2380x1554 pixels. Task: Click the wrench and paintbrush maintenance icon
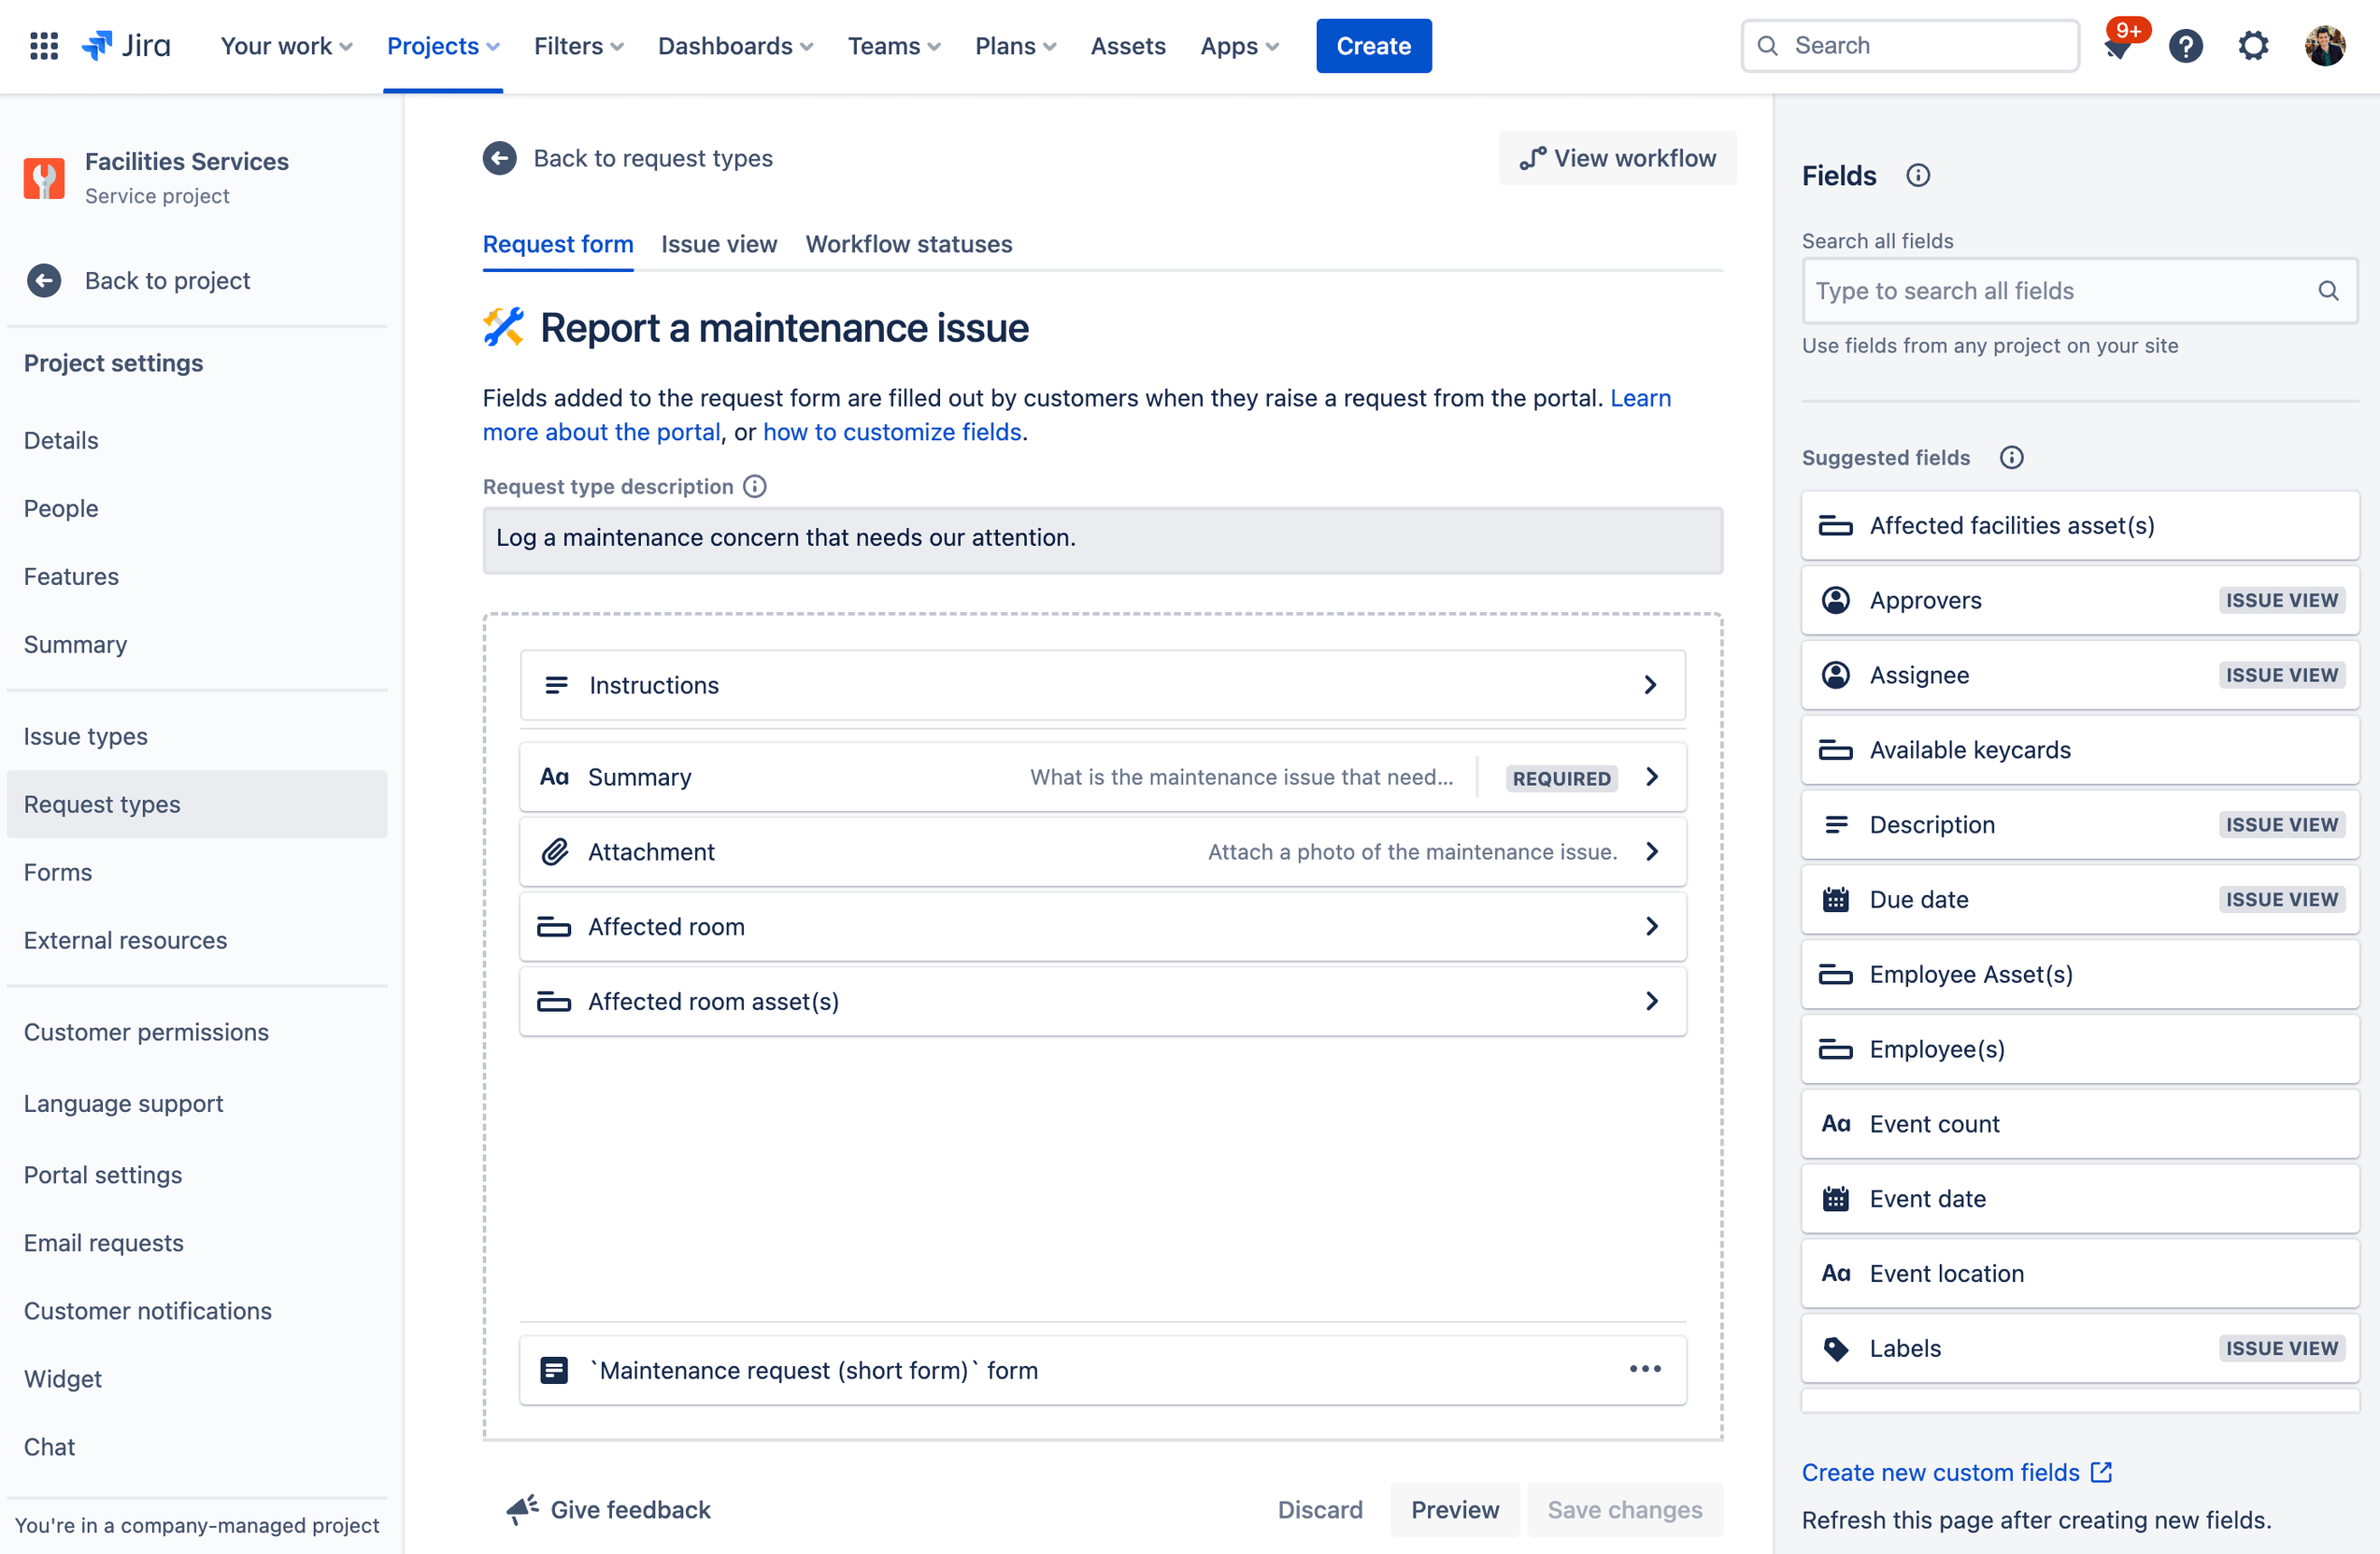coord(503,328)
